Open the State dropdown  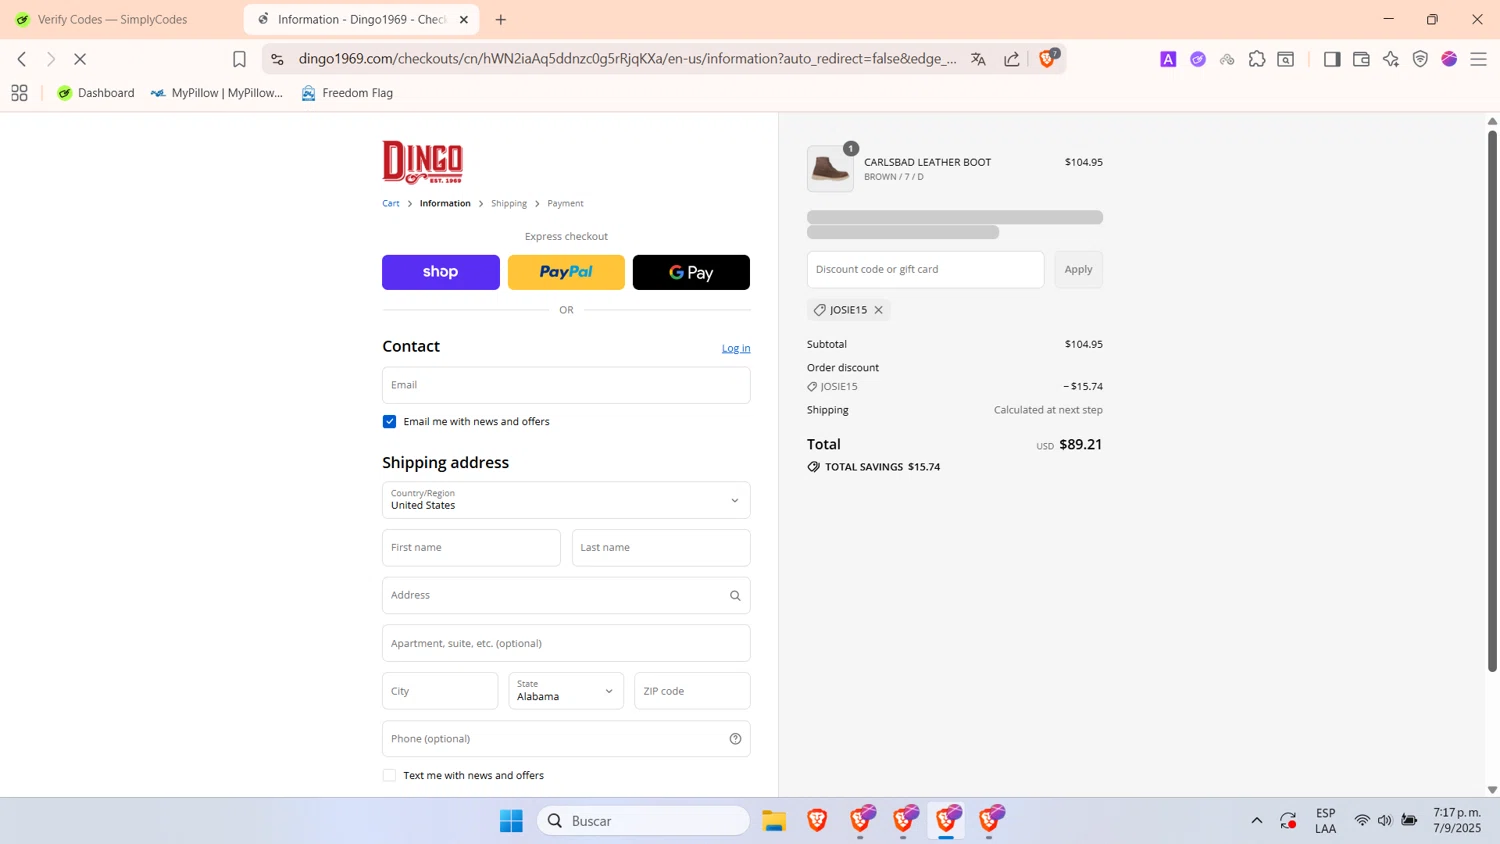pos(566,691)
